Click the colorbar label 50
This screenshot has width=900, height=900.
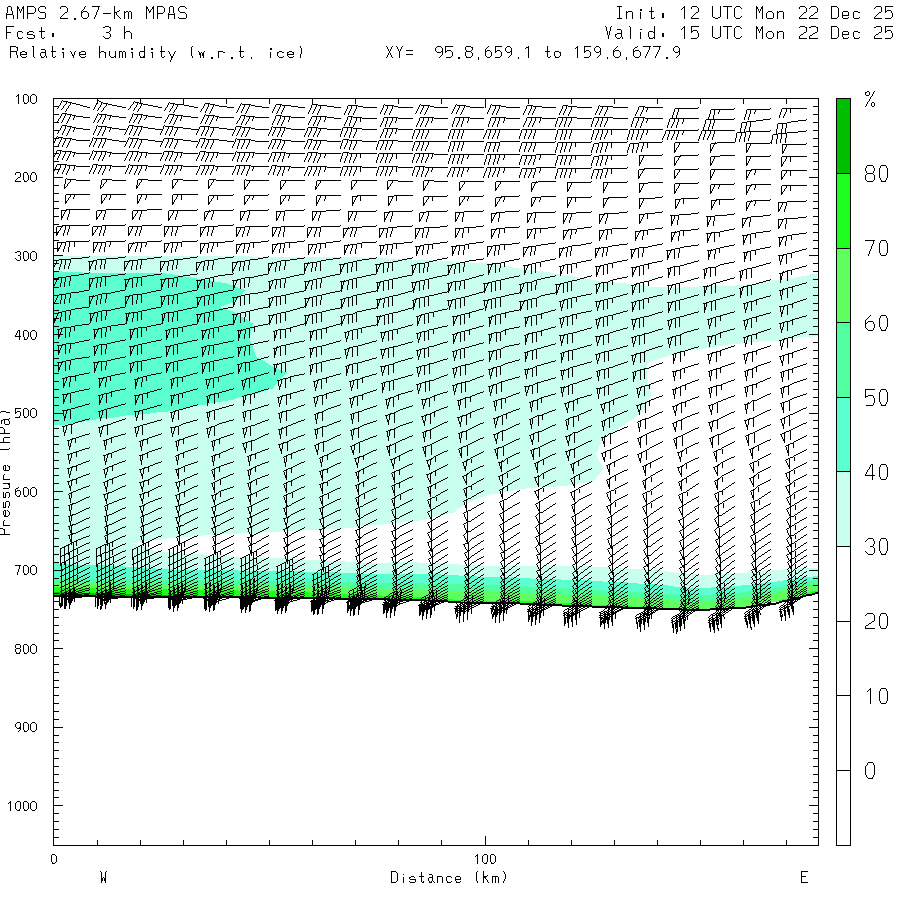pyautogui.click(x=876, y=398)
